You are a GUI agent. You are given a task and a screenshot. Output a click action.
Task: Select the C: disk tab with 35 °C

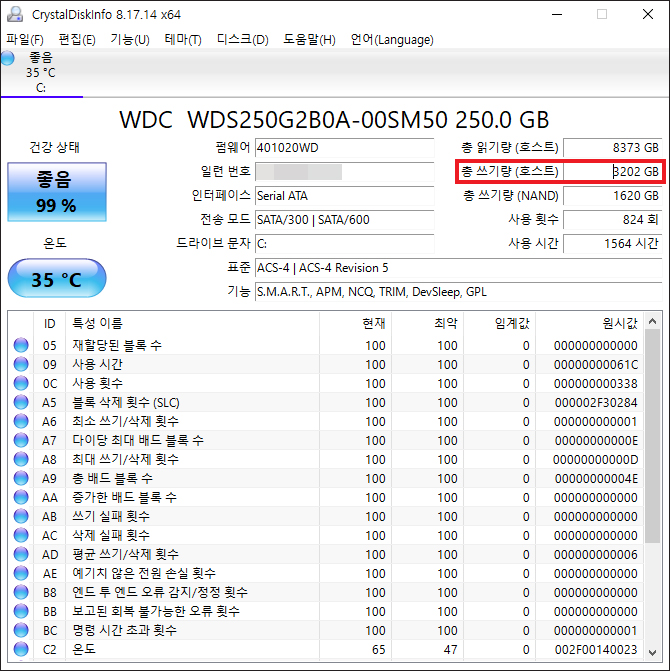point(42,72)
